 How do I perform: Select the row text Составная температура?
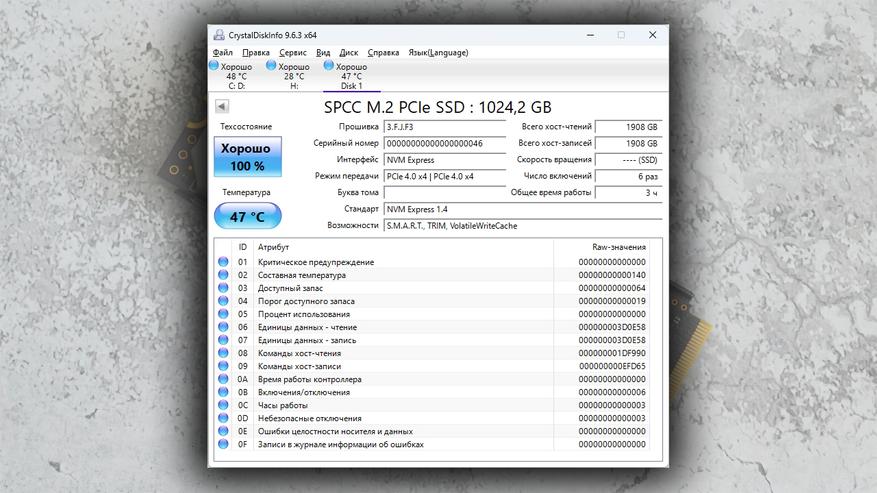301,275
